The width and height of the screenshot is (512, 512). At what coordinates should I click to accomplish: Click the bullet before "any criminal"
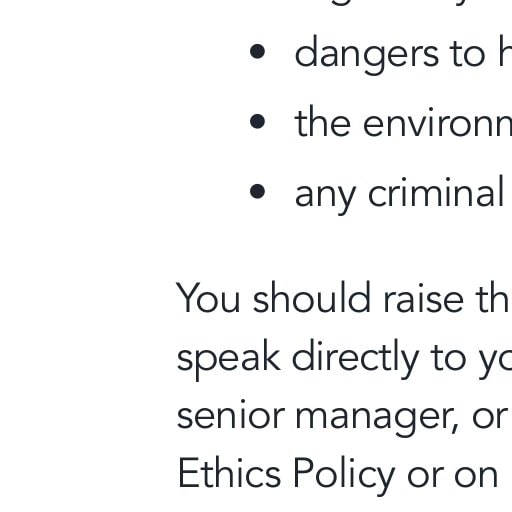(x=257, y=192)
